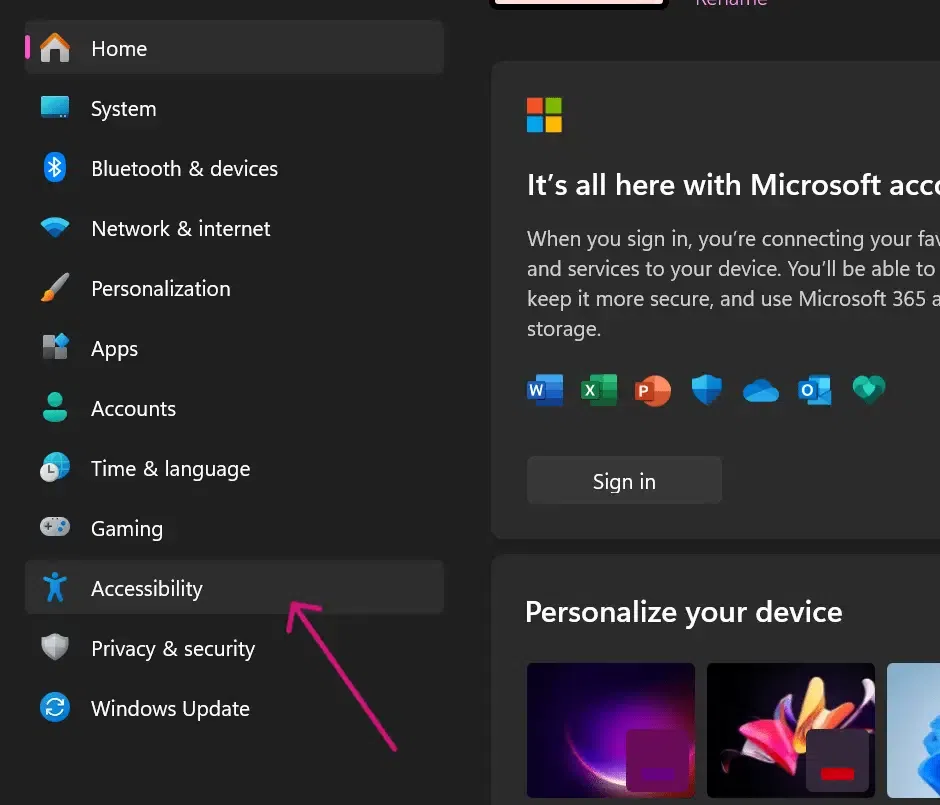Viewport: 940px width, 805px height.
Task: Open Gaming settings via its icon
Action: click(55, 528)
